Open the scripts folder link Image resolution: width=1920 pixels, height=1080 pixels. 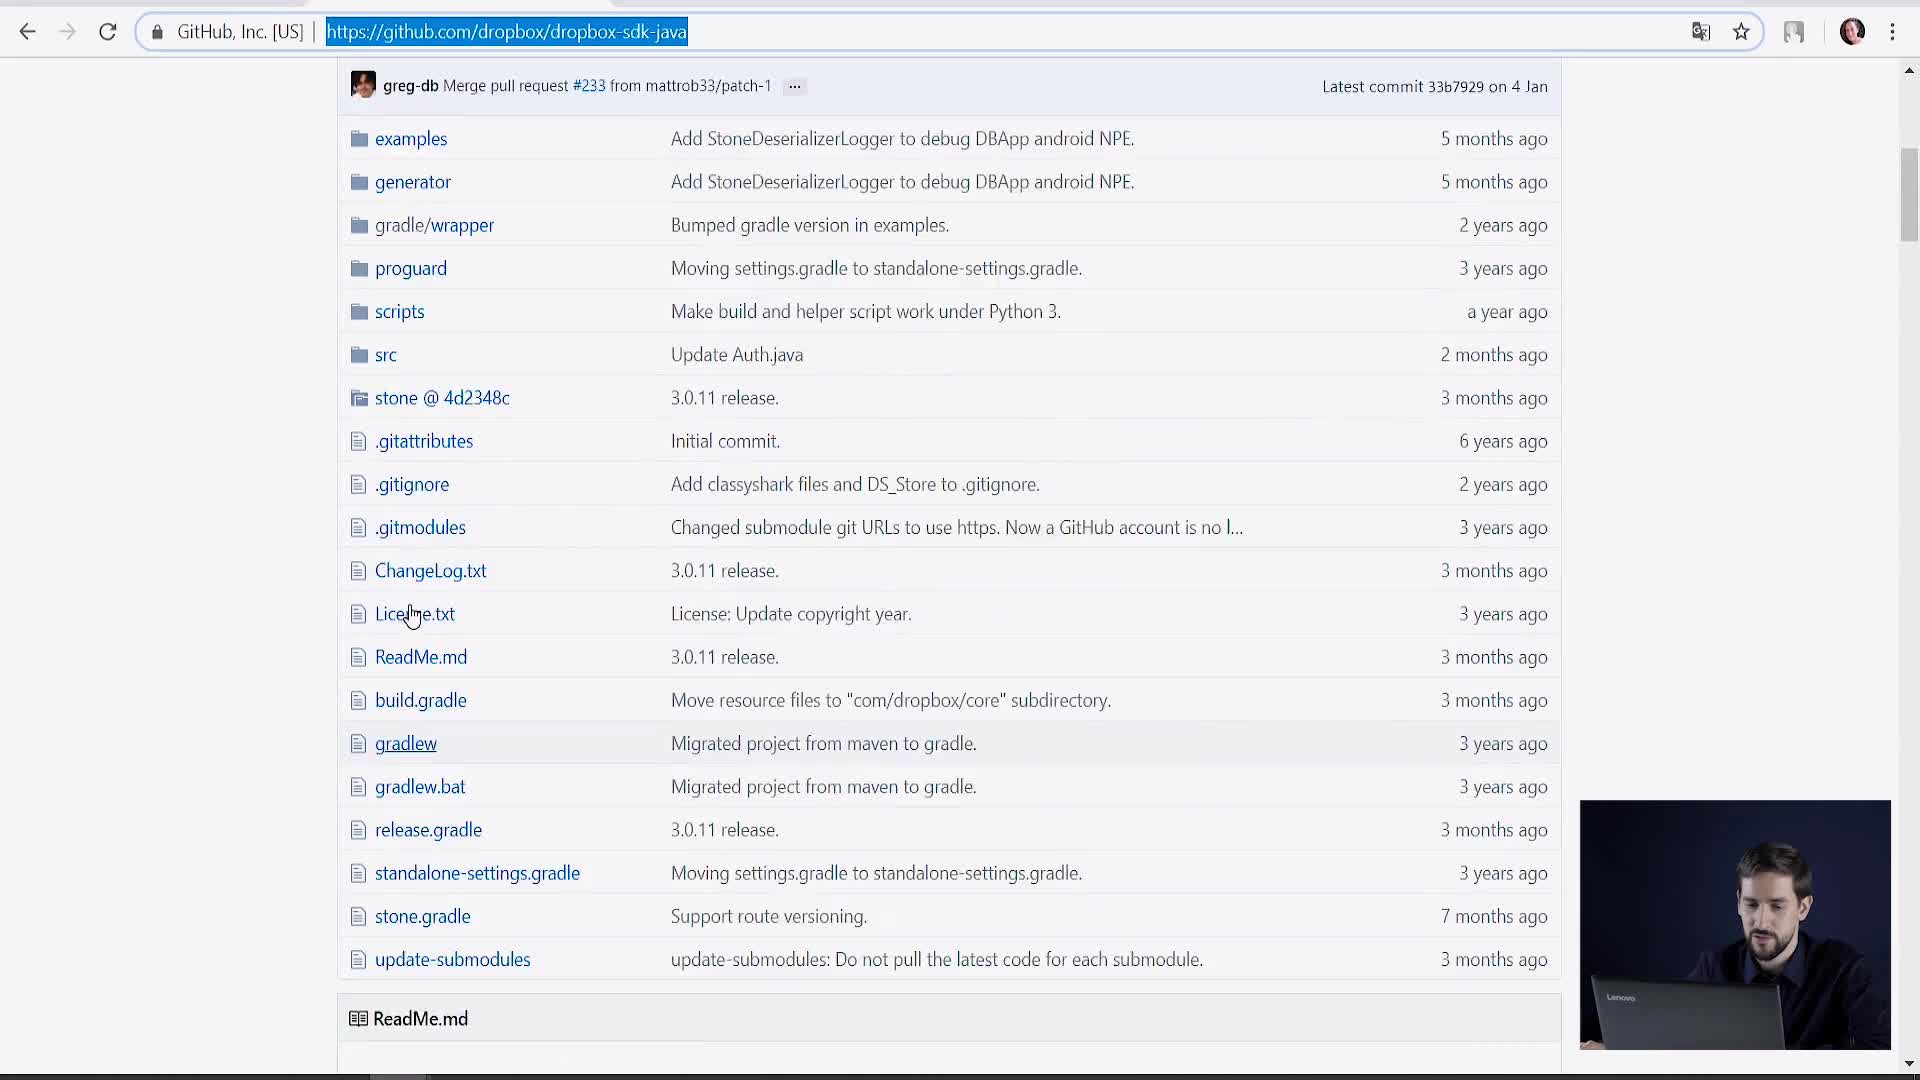pyautogui.click(x=400, y=312)
